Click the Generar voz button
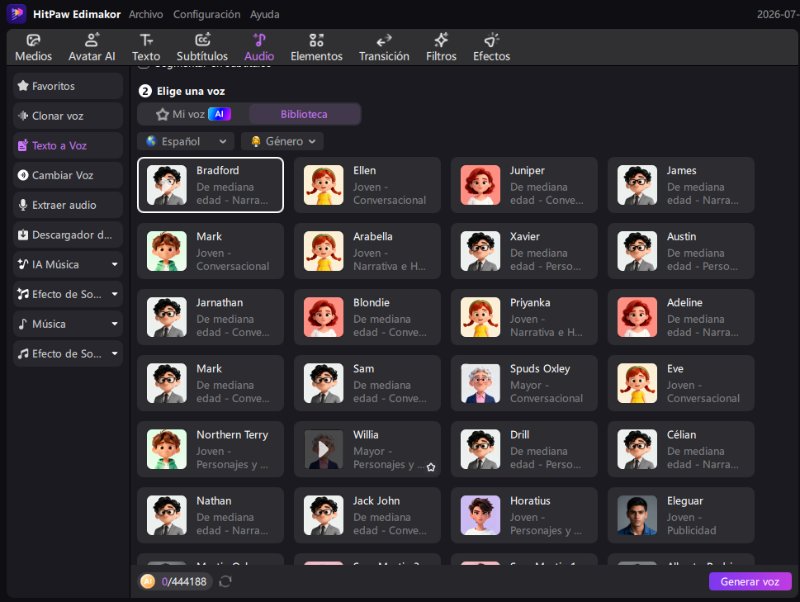 pos(749,582)
